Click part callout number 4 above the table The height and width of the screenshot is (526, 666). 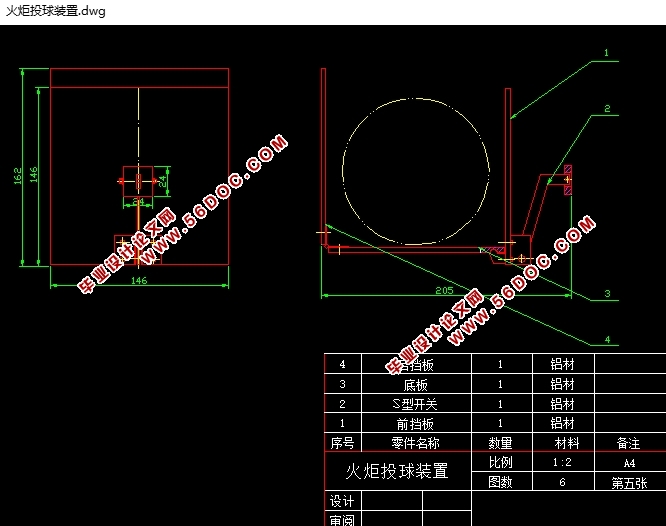click(x=606, y=340)
